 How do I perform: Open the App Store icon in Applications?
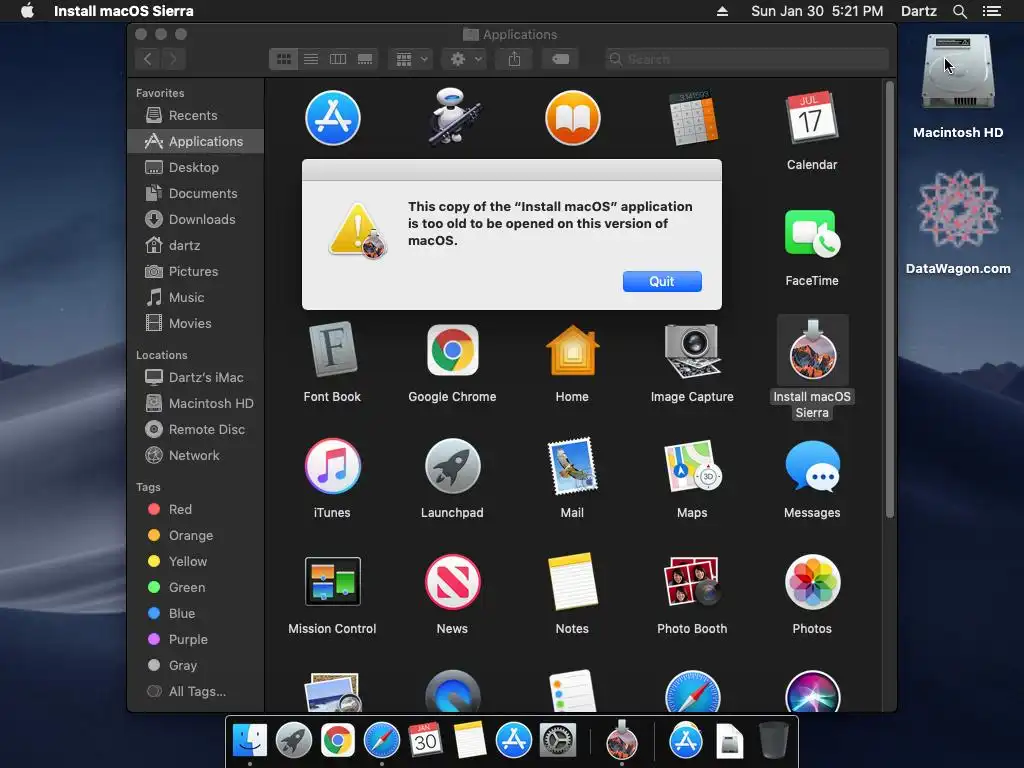(332, 118)
